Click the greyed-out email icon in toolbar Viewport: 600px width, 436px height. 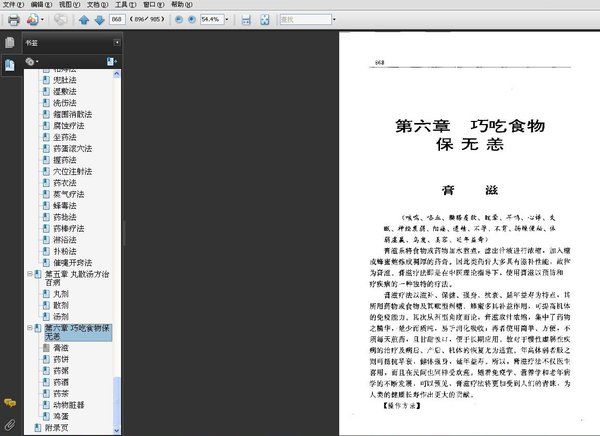coord(60,20)
